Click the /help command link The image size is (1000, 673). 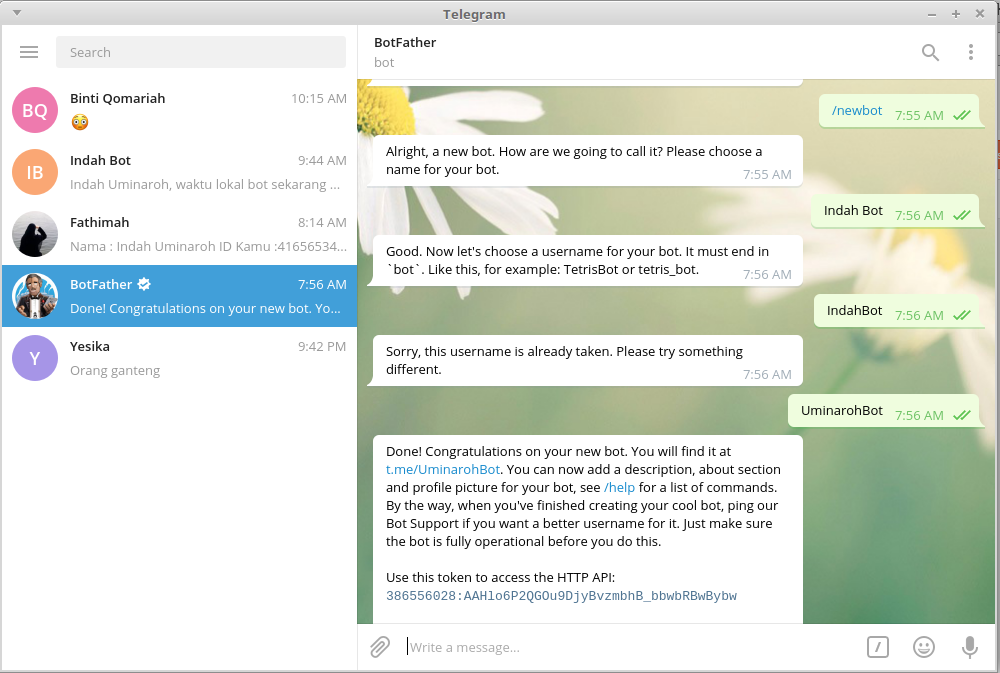click(619, 487)
